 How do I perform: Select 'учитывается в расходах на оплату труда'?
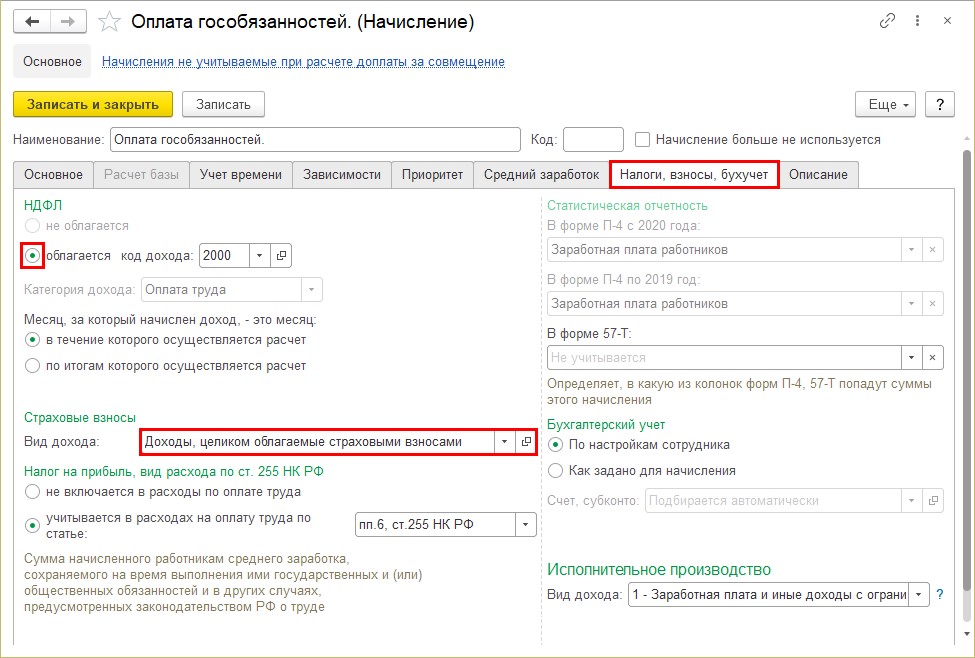pos(32,526)
